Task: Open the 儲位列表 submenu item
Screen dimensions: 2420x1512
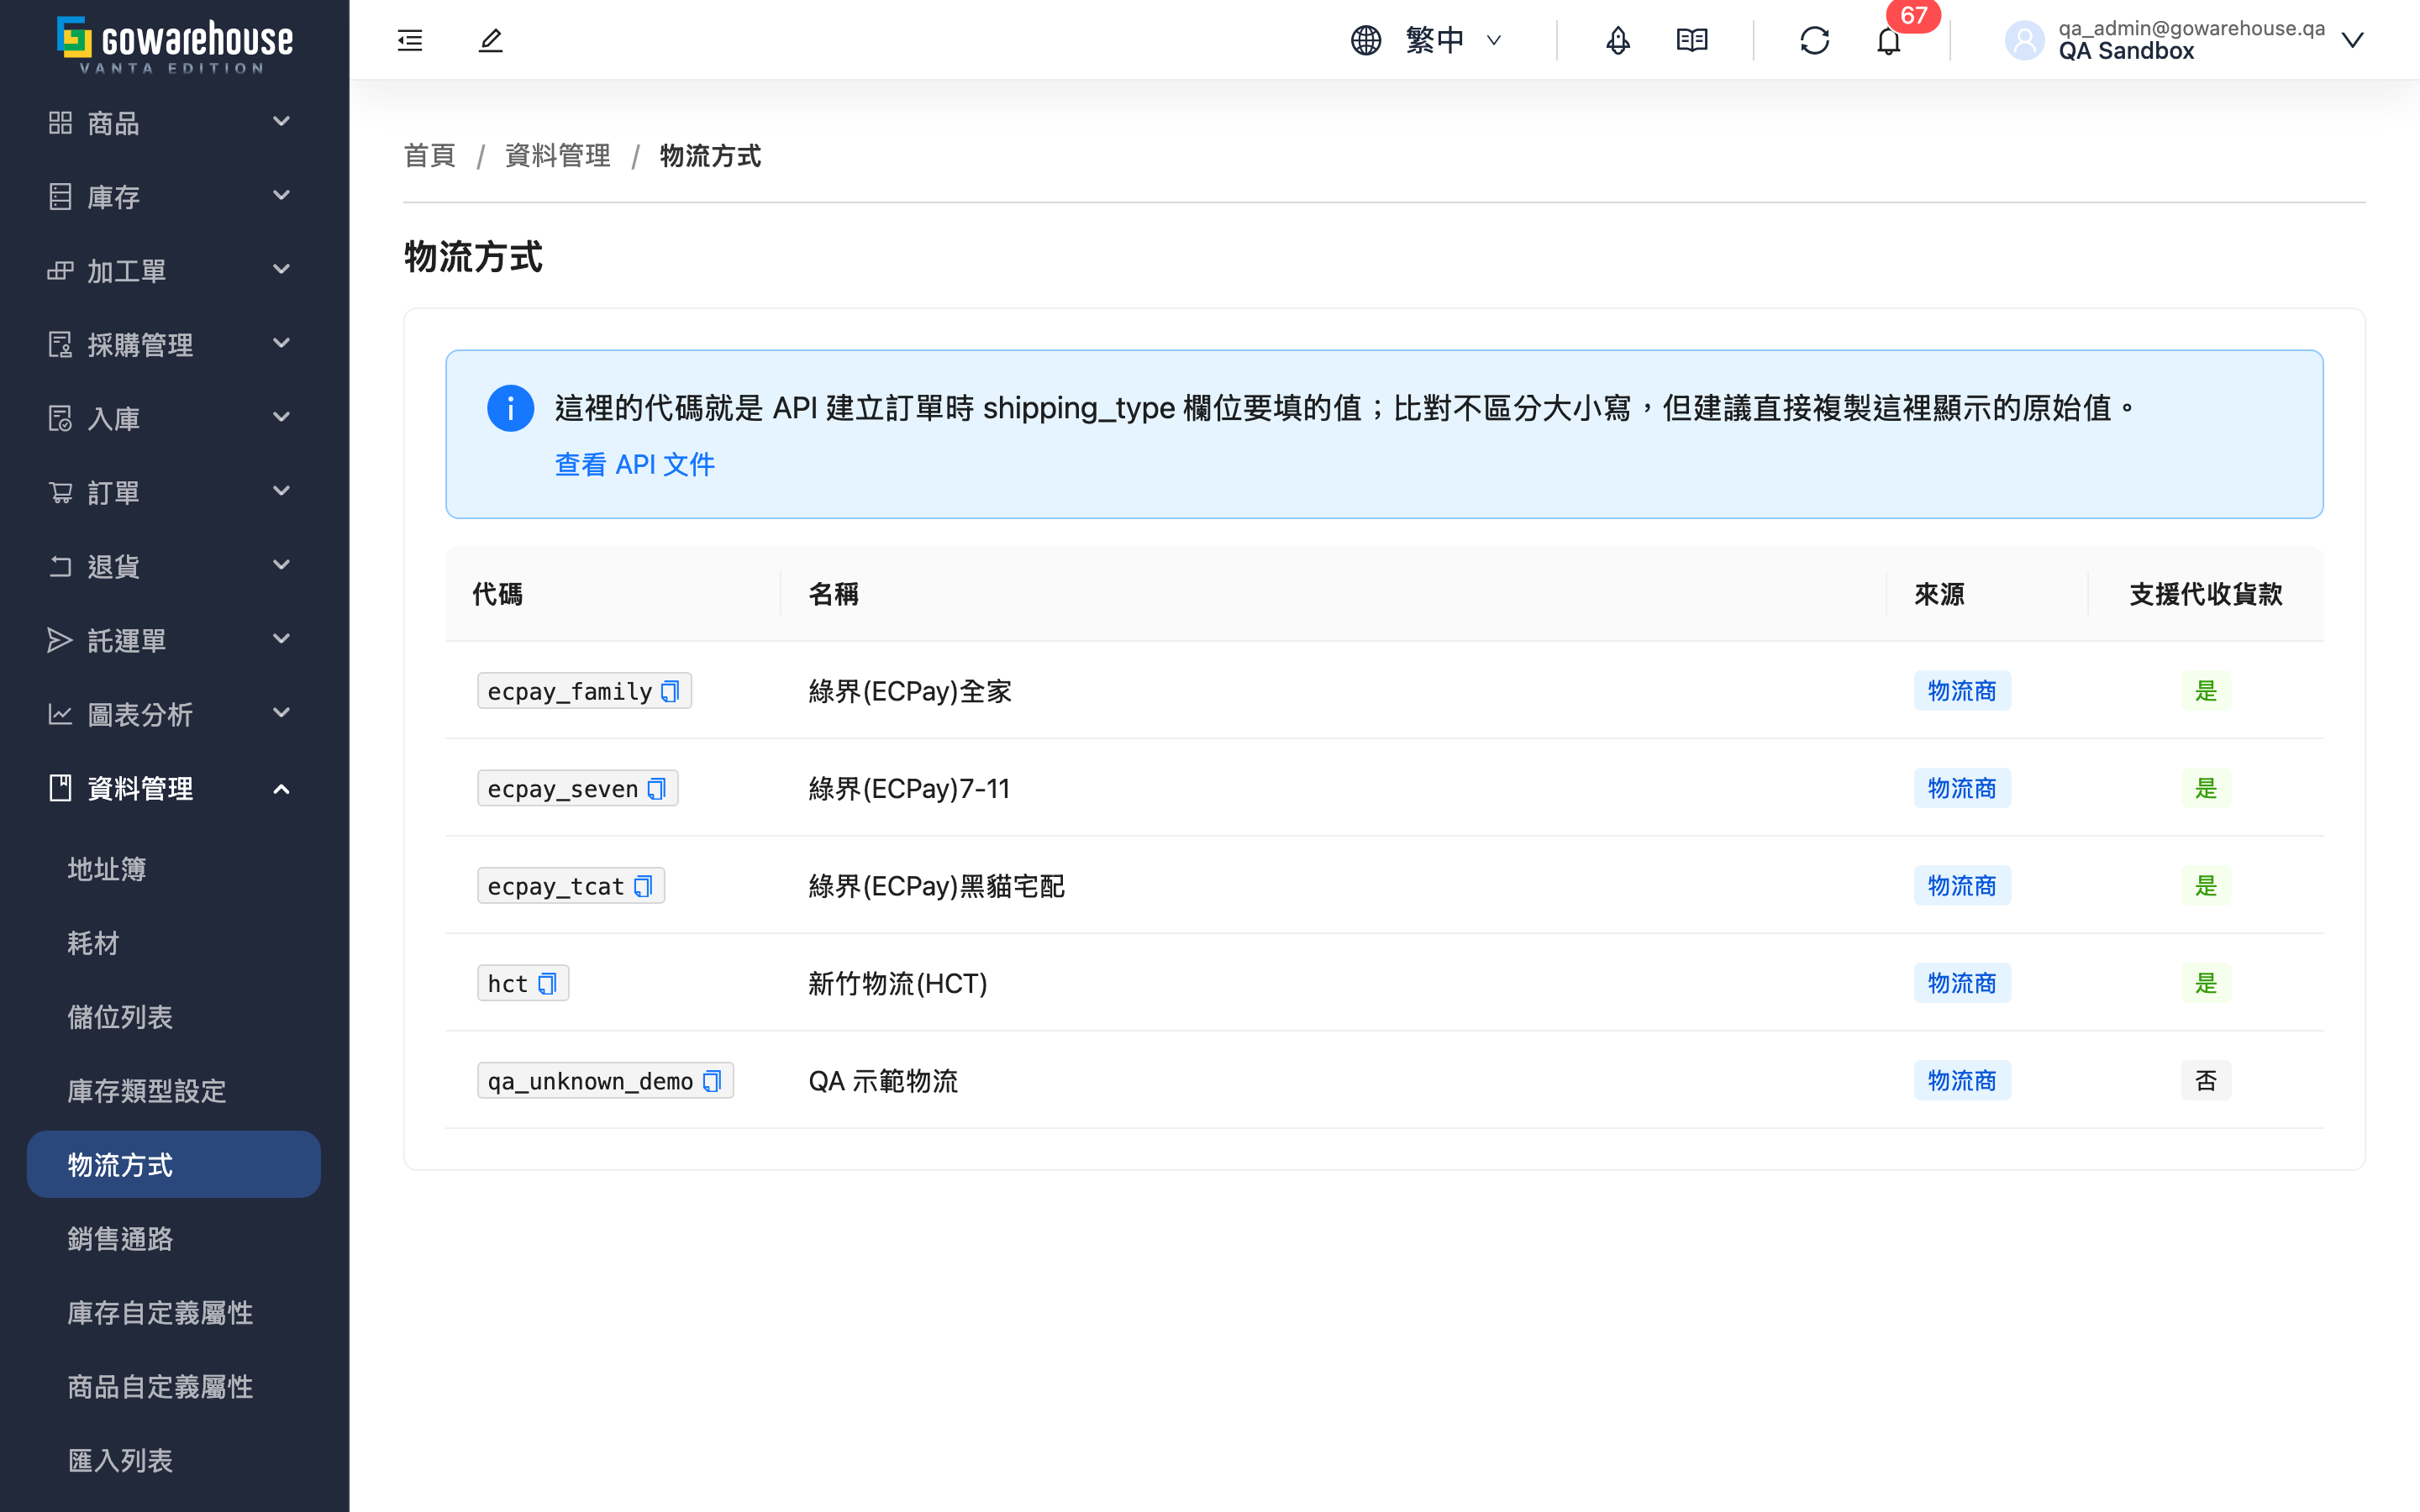Action: click(174, 1017)
